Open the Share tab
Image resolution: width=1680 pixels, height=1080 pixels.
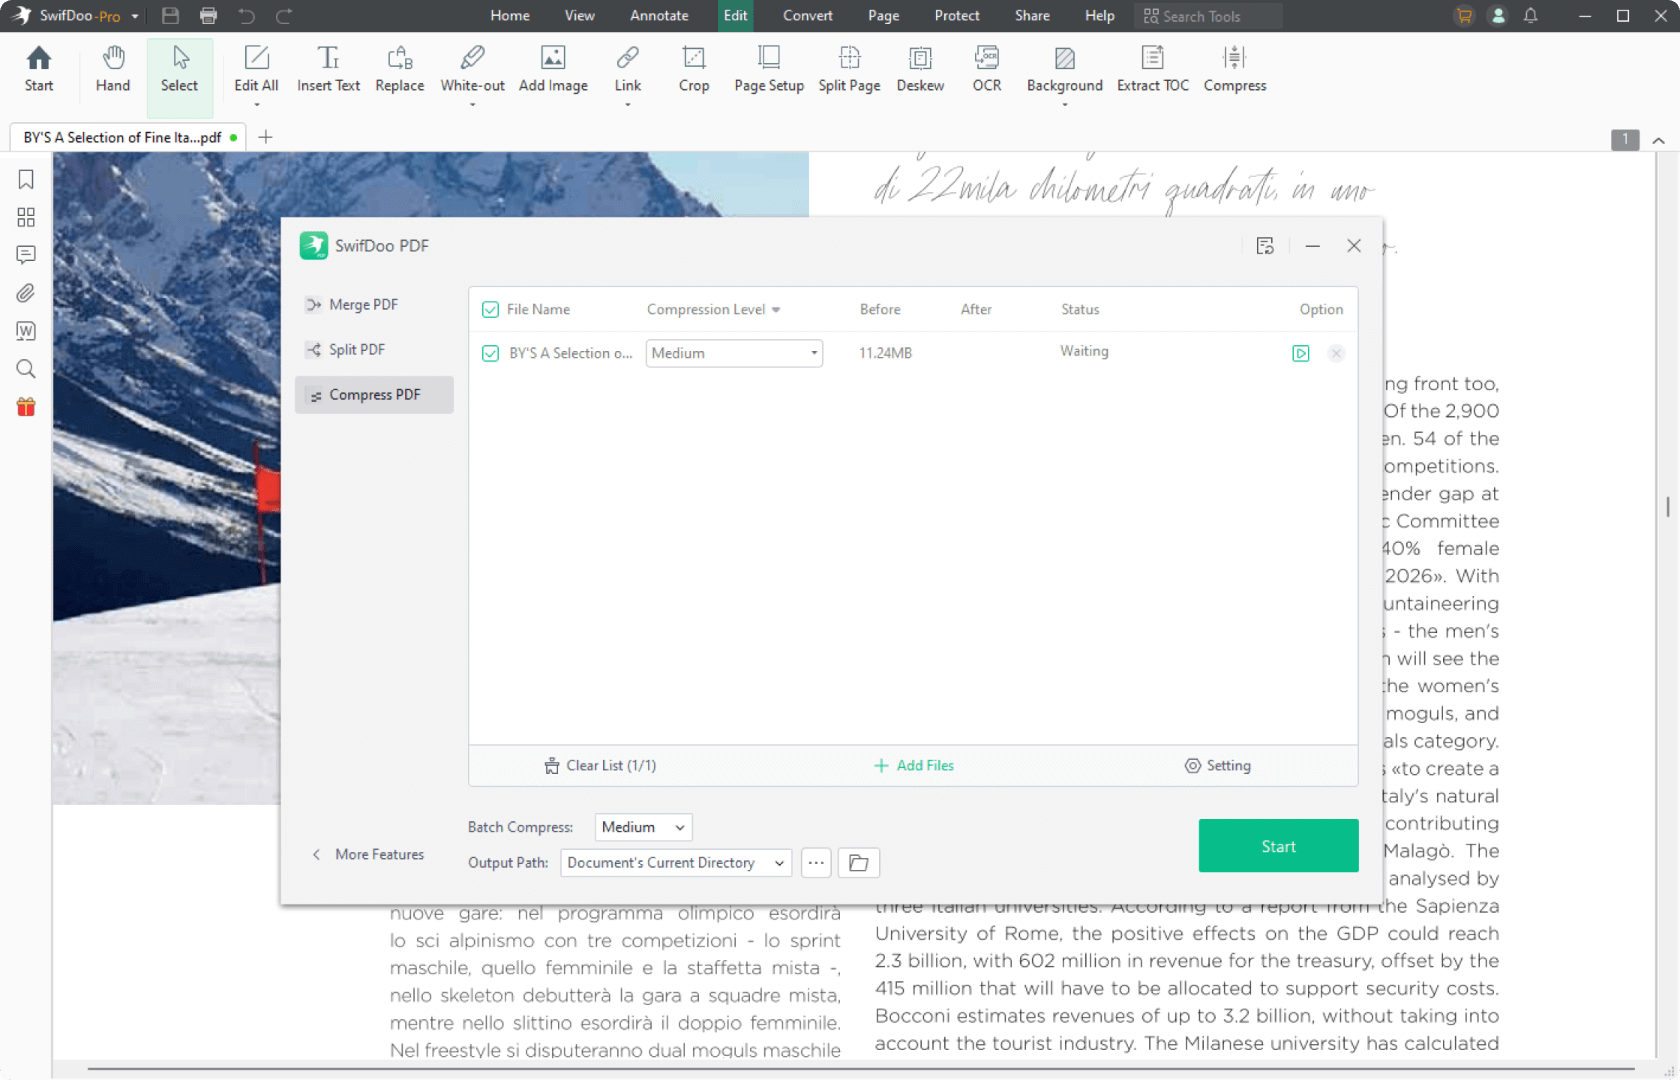click(1032, 16)
